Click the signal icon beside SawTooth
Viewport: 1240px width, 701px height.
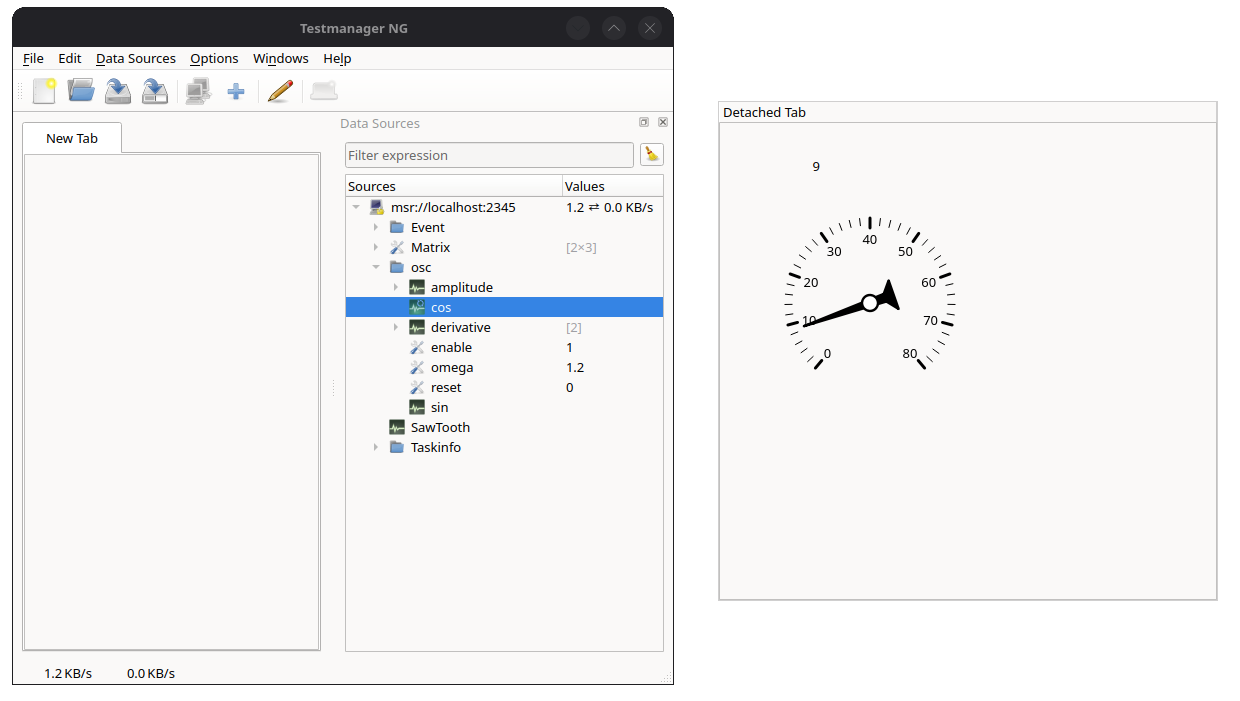click(397, 427)
